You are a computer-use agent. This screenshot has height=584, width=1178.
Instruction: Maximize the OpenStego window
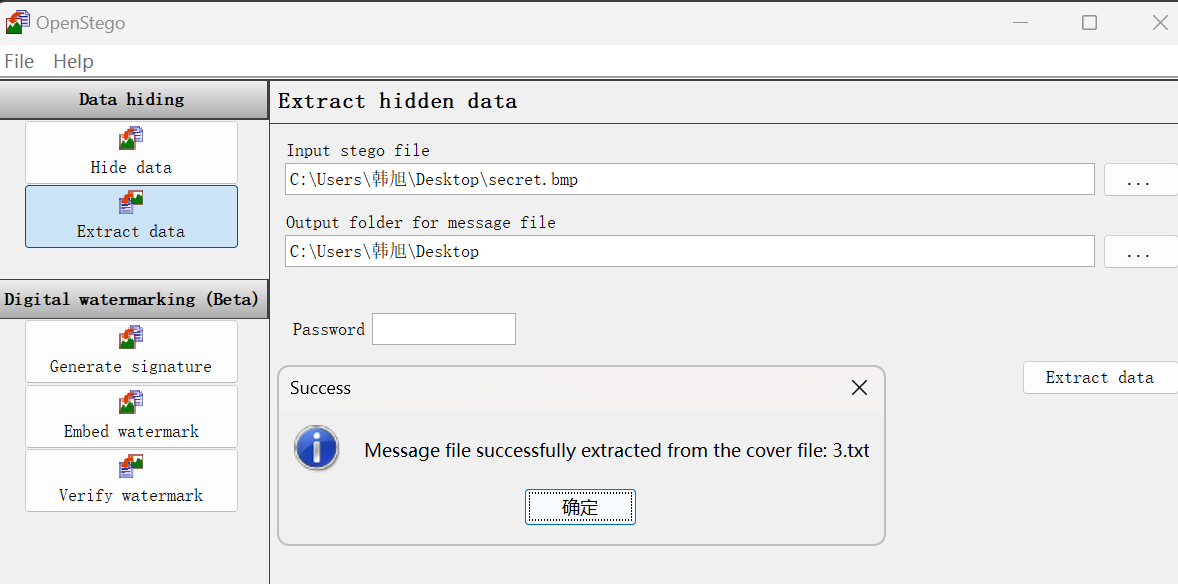click(1089, 22)
